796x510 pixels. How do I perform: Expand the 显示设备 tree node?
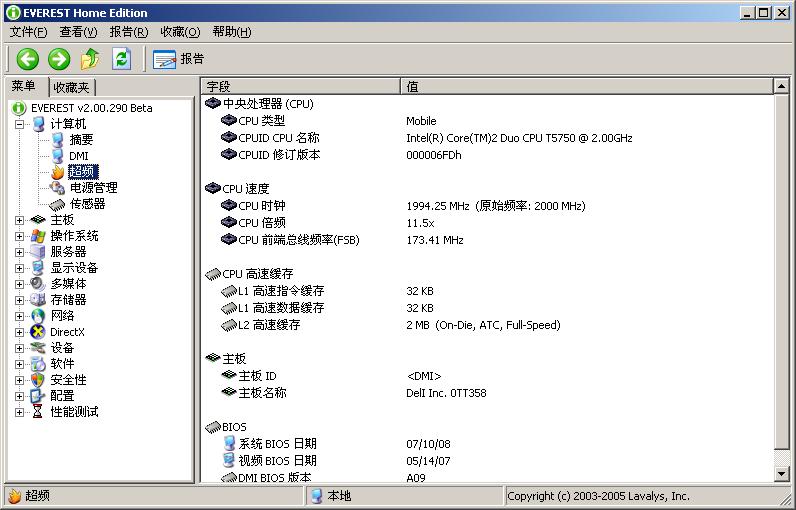pos(19,268)
